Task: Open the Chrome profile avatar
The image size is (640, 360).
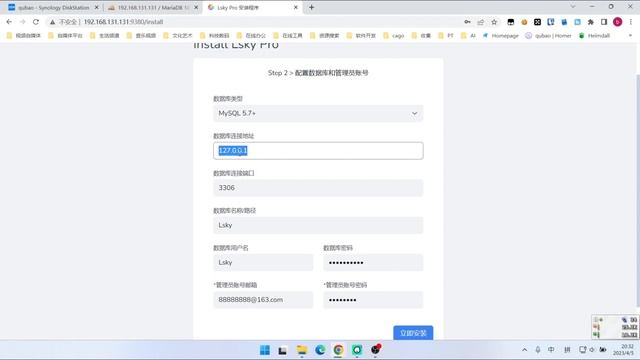Action: pyautogui.click(x=618, y=22)
